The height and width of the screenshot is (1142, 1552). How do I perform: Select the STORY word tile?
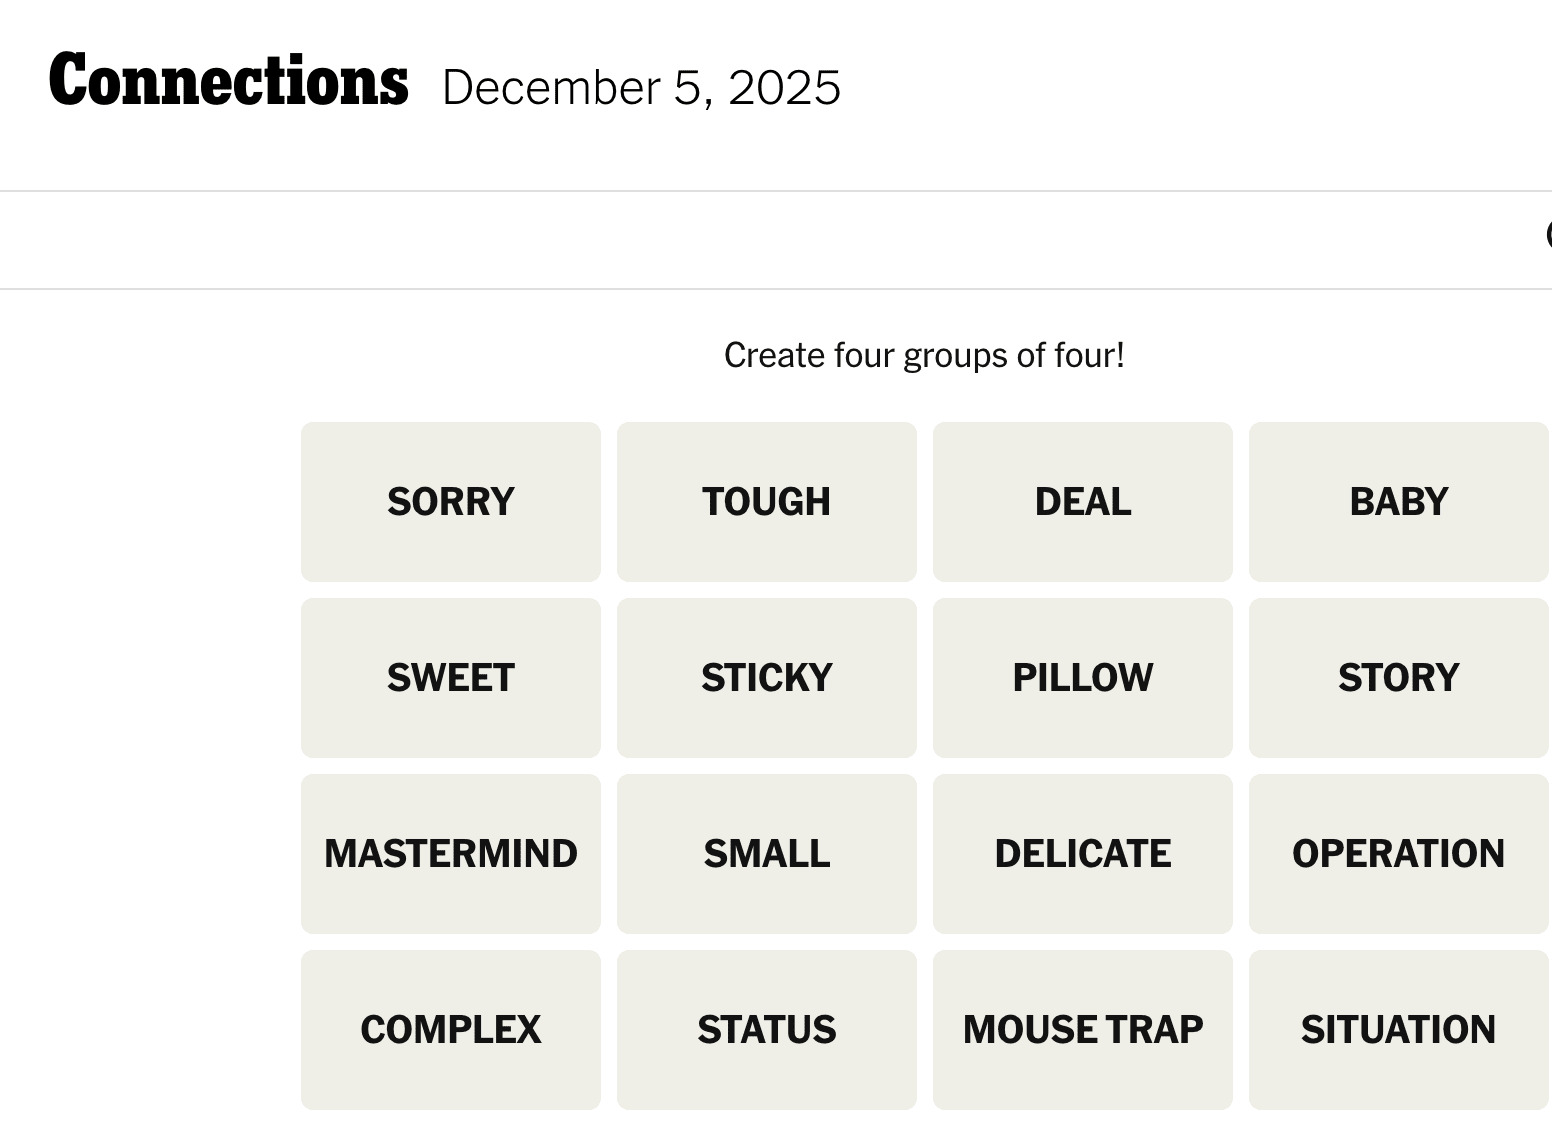tap(1398, 677)
